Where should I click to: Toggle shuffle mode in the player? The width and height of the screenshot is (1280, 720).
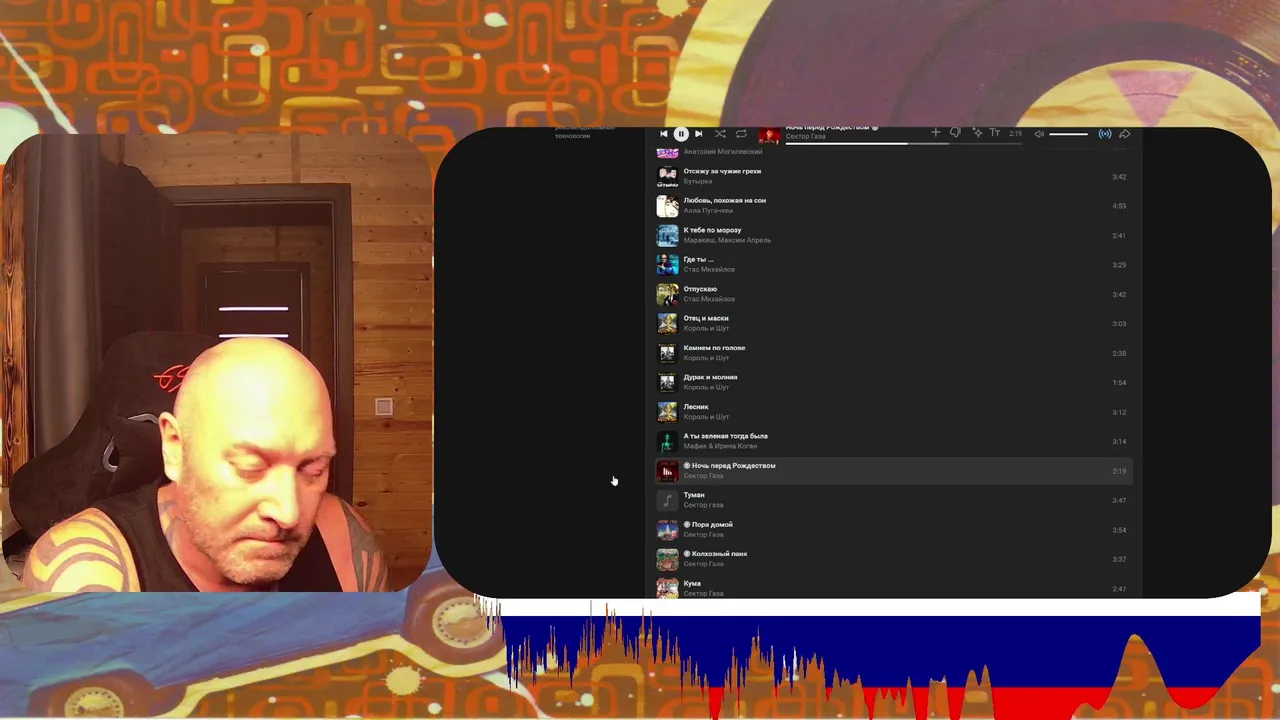coord(720,134)
